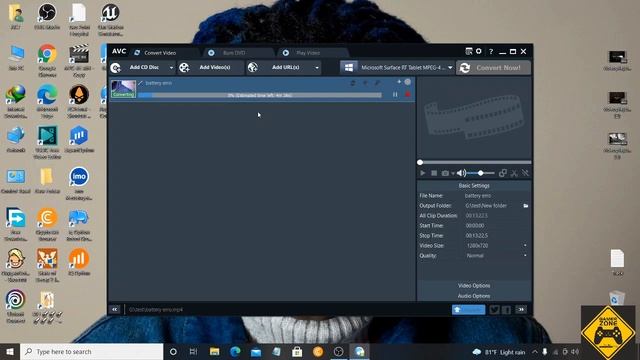Mute the preview speaker icon
Screen dimensions: 640x360
click(x=461, y=173)
